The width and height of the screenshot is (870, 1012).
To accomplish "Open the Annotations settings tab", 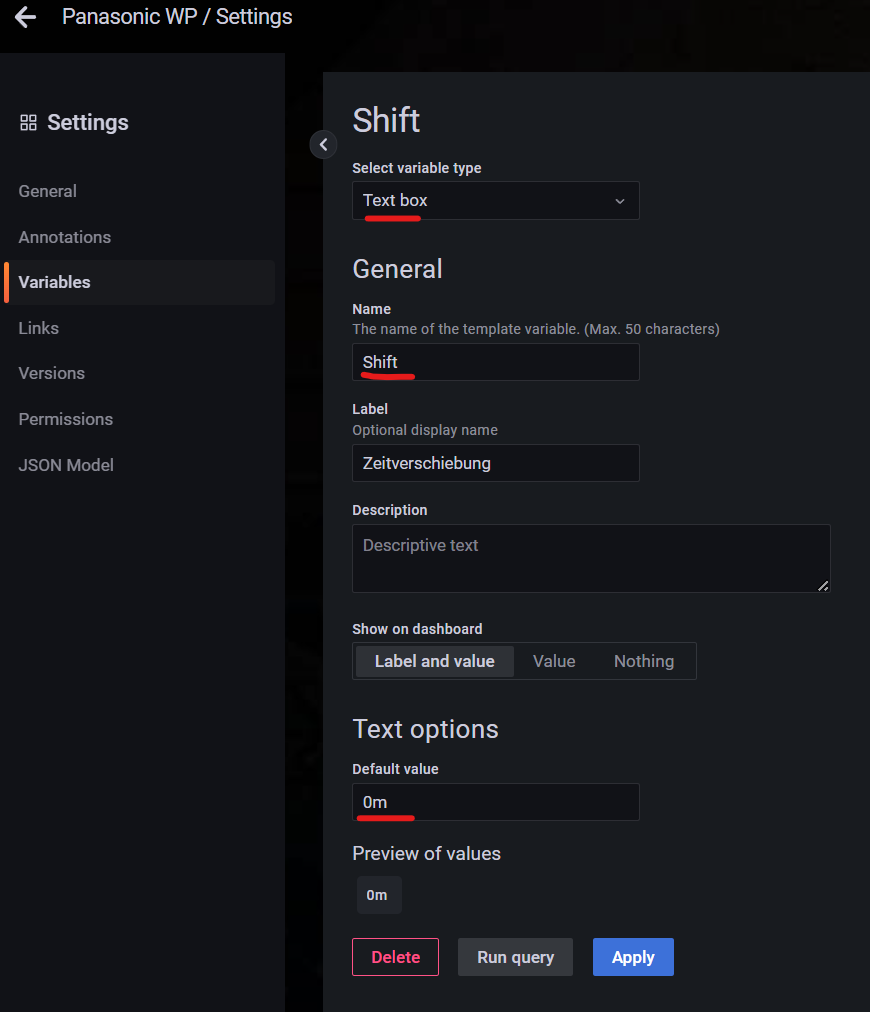I will click(x=65, y=237).
